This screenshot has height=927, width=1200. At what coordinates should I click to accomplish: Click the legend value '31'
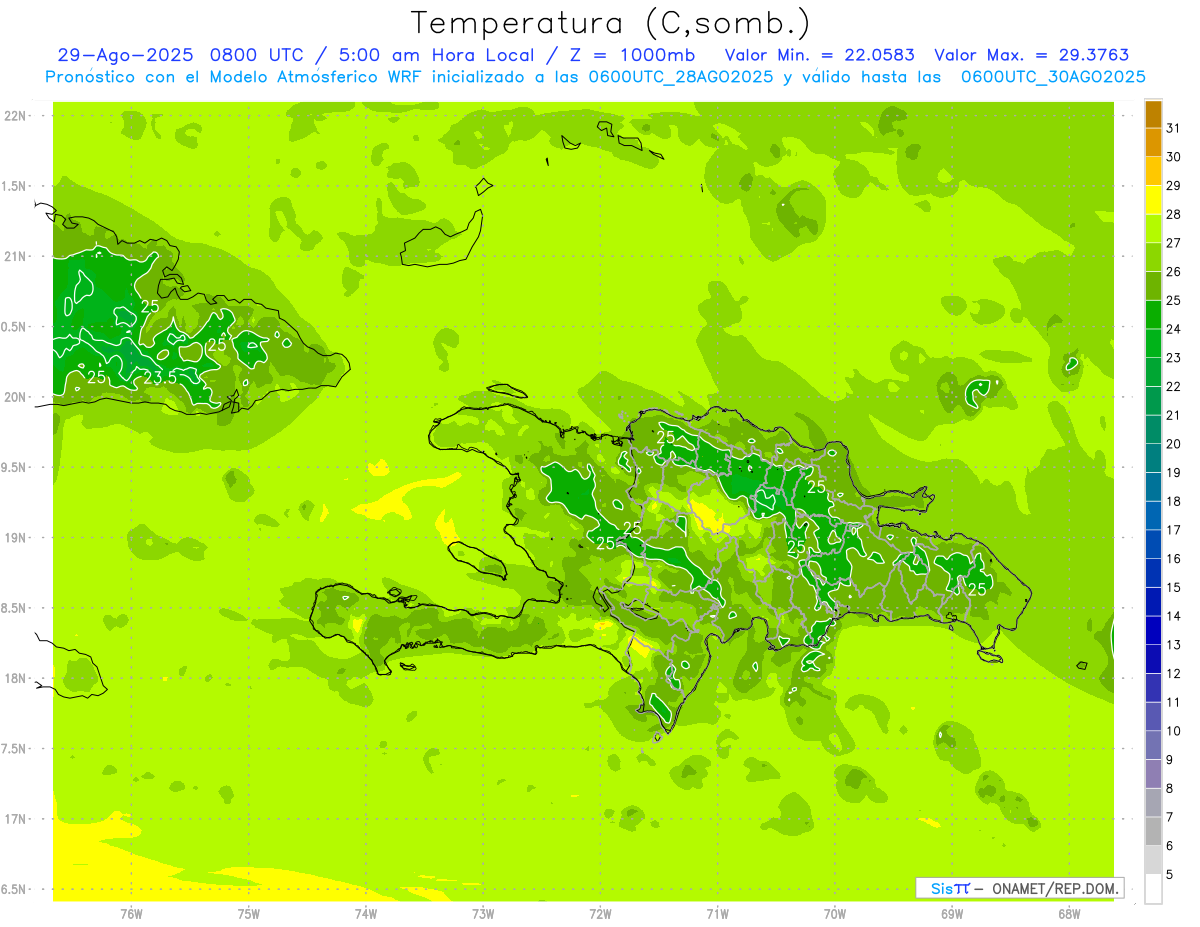coord(1174,128)
